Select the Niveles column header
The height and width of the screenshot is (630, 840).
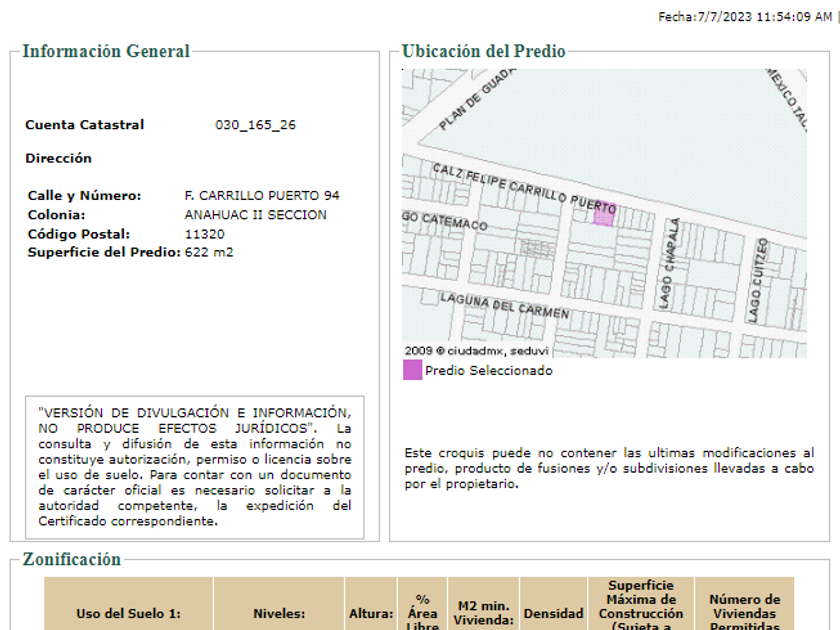[x=278, y=613]
